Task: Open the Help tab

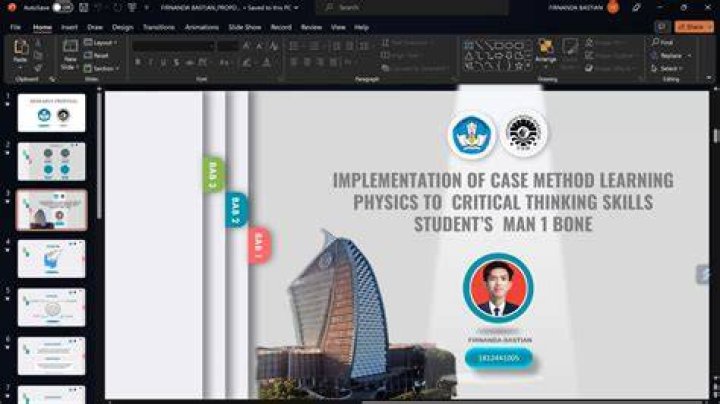Action: pos(361,28)
